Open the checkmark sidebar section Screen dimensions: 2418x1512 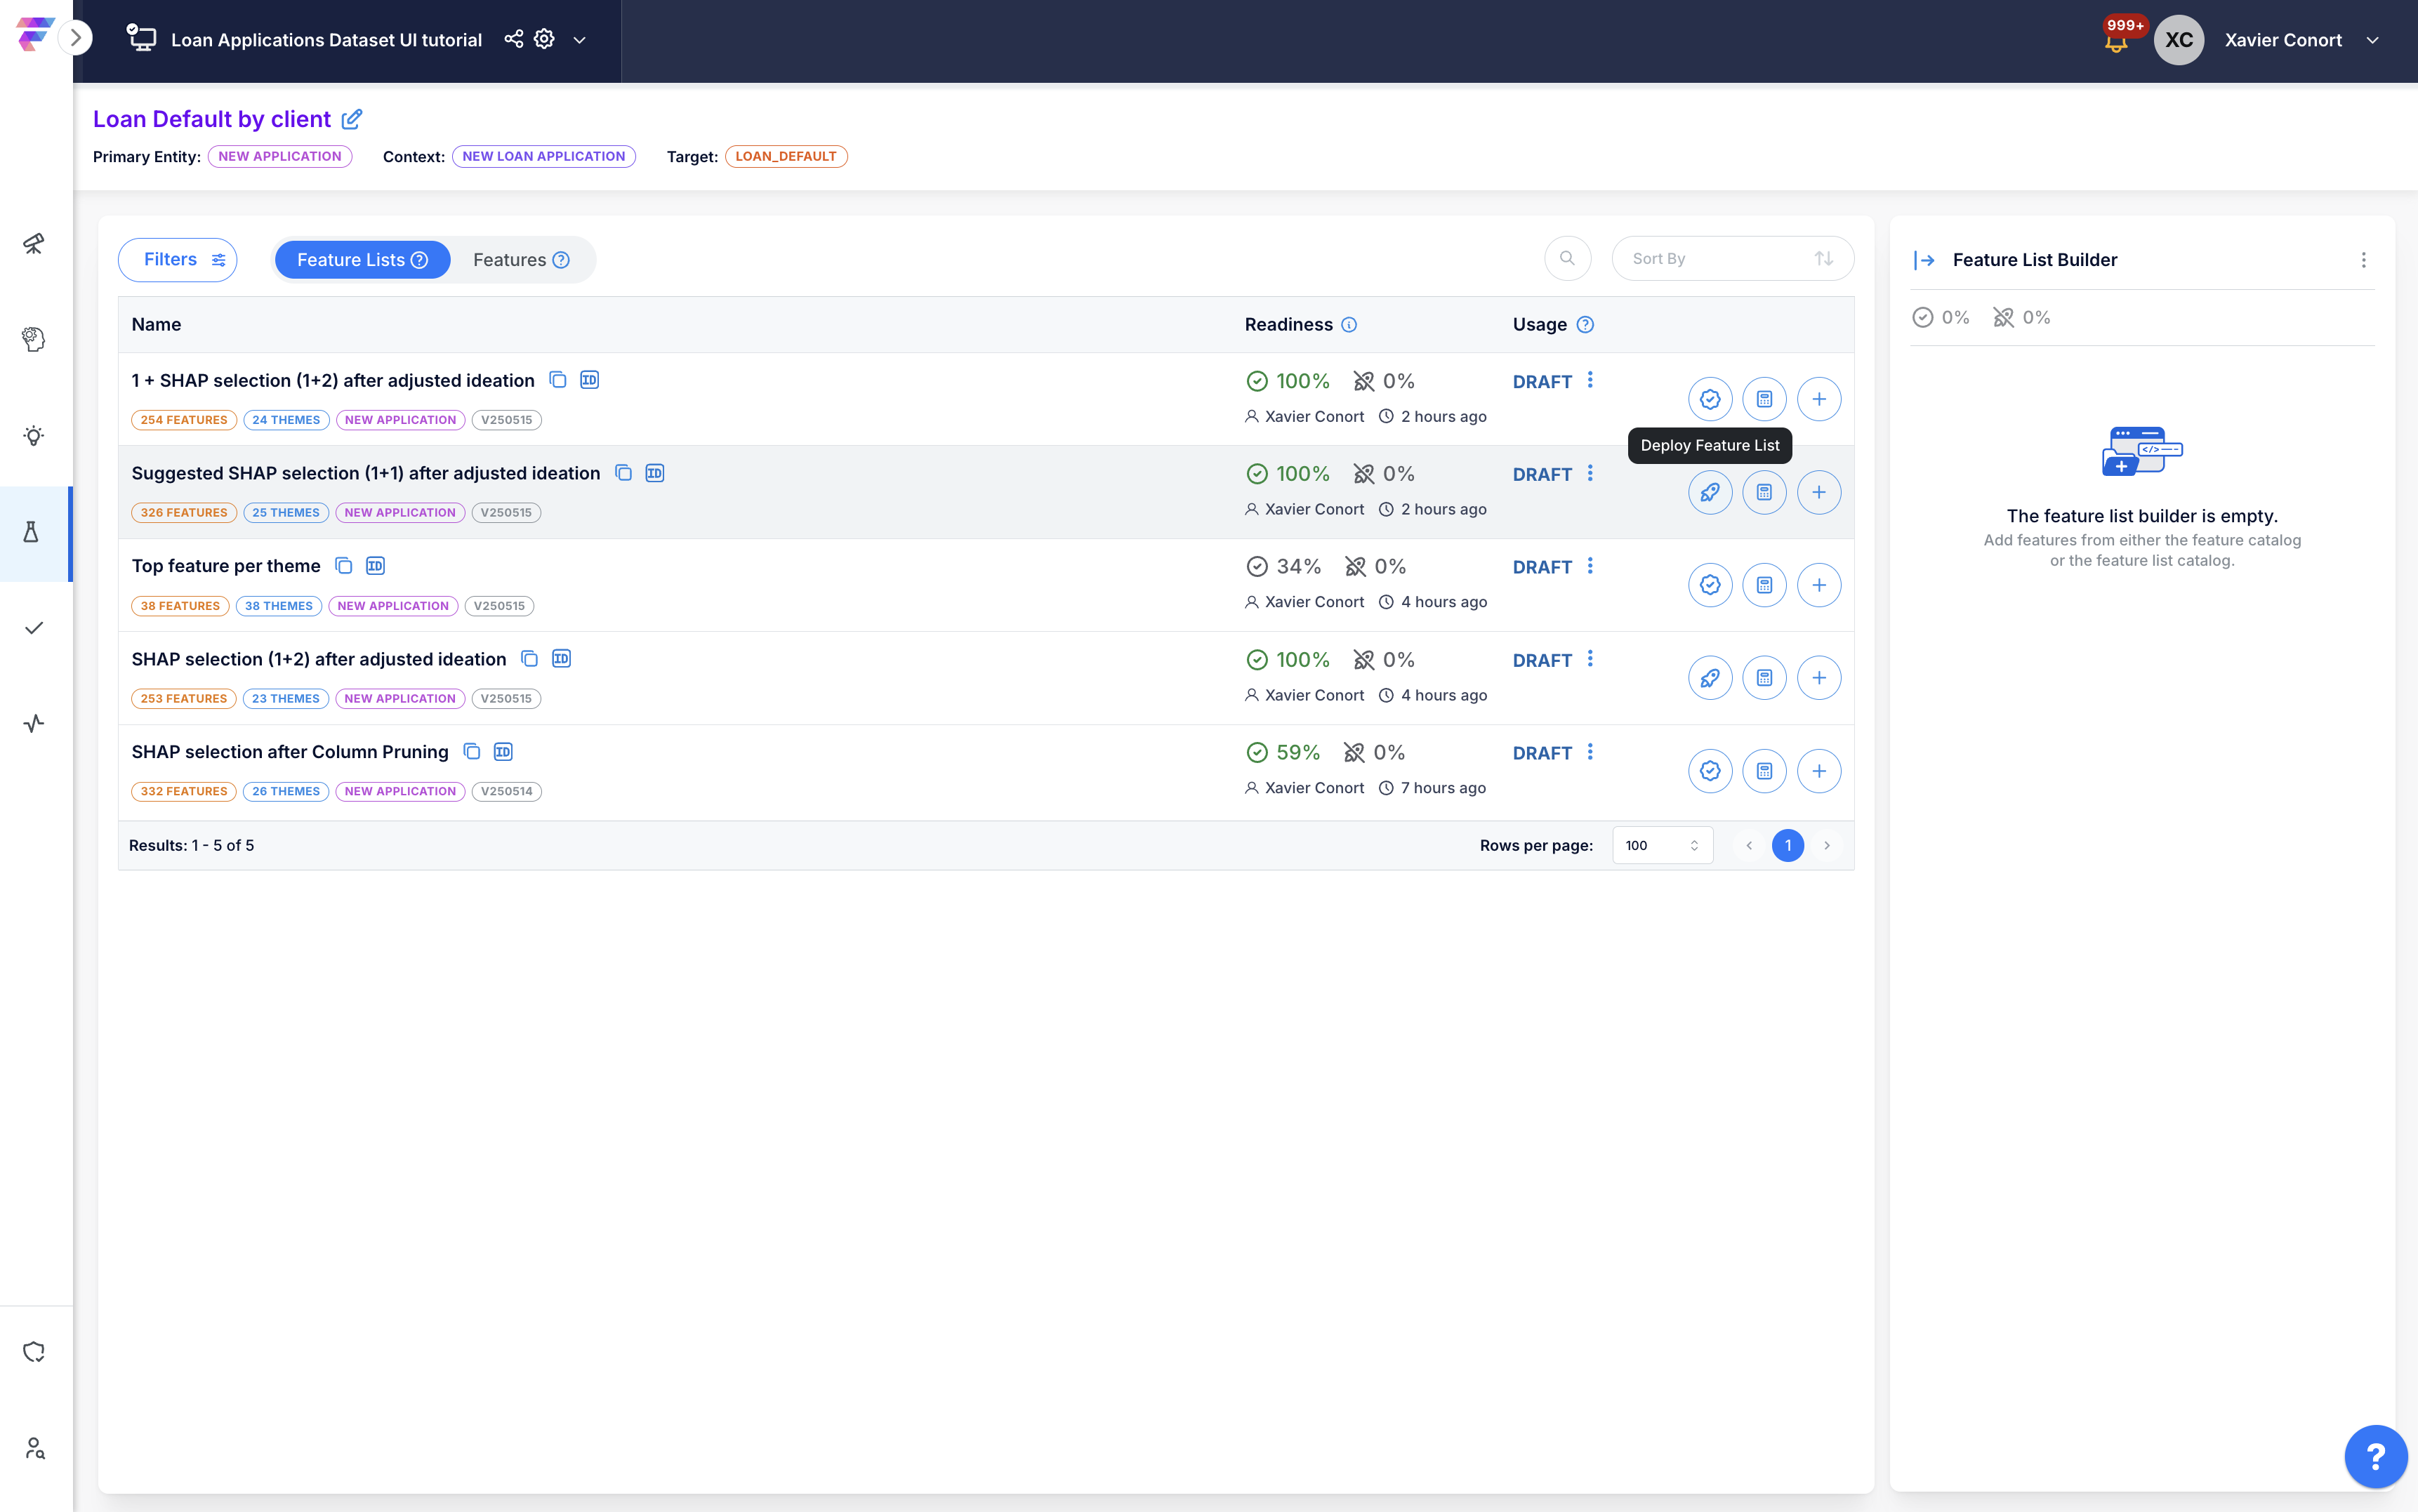[34, 628]
